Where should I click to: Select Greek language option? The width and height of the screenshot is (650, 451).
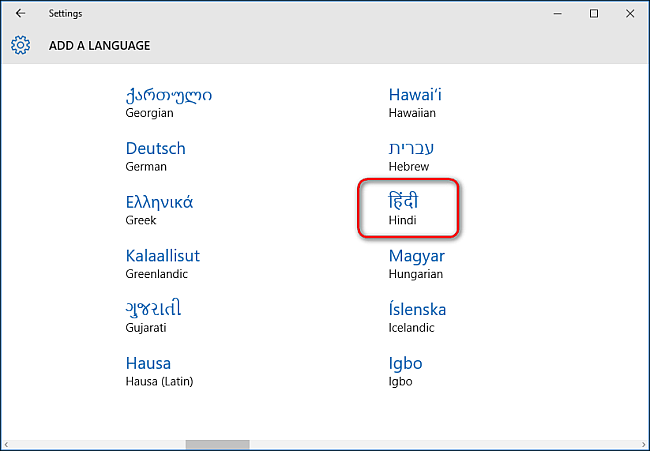pyautogui.click(x=159, y=210)
